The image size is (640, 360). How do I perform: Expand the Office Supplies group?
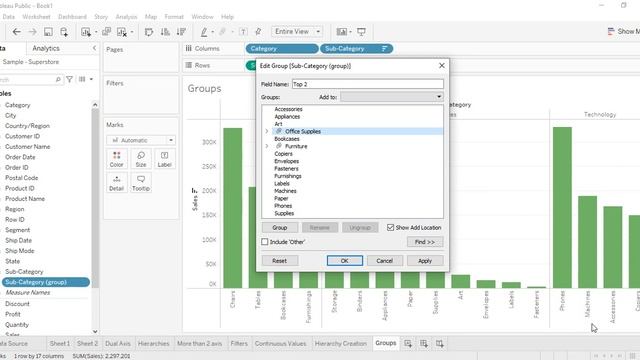tap(267, 131)
